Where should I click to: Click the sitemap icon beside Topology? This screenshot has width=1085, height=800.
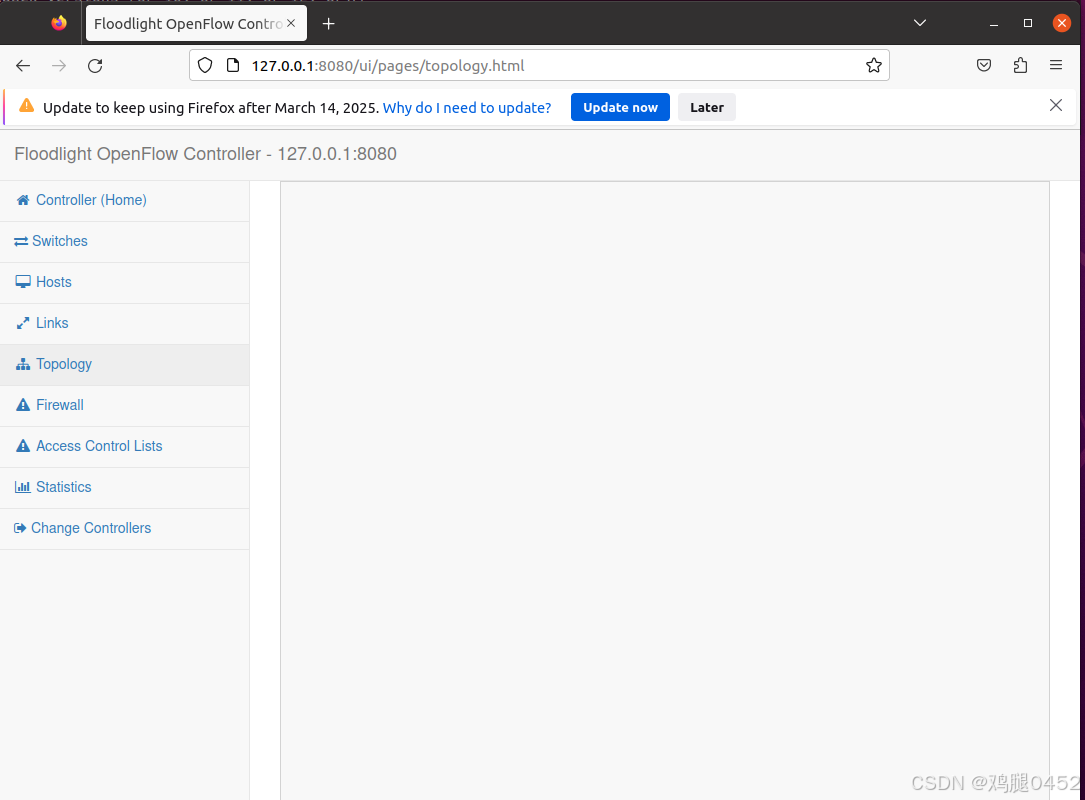click(x=23, y=364)
